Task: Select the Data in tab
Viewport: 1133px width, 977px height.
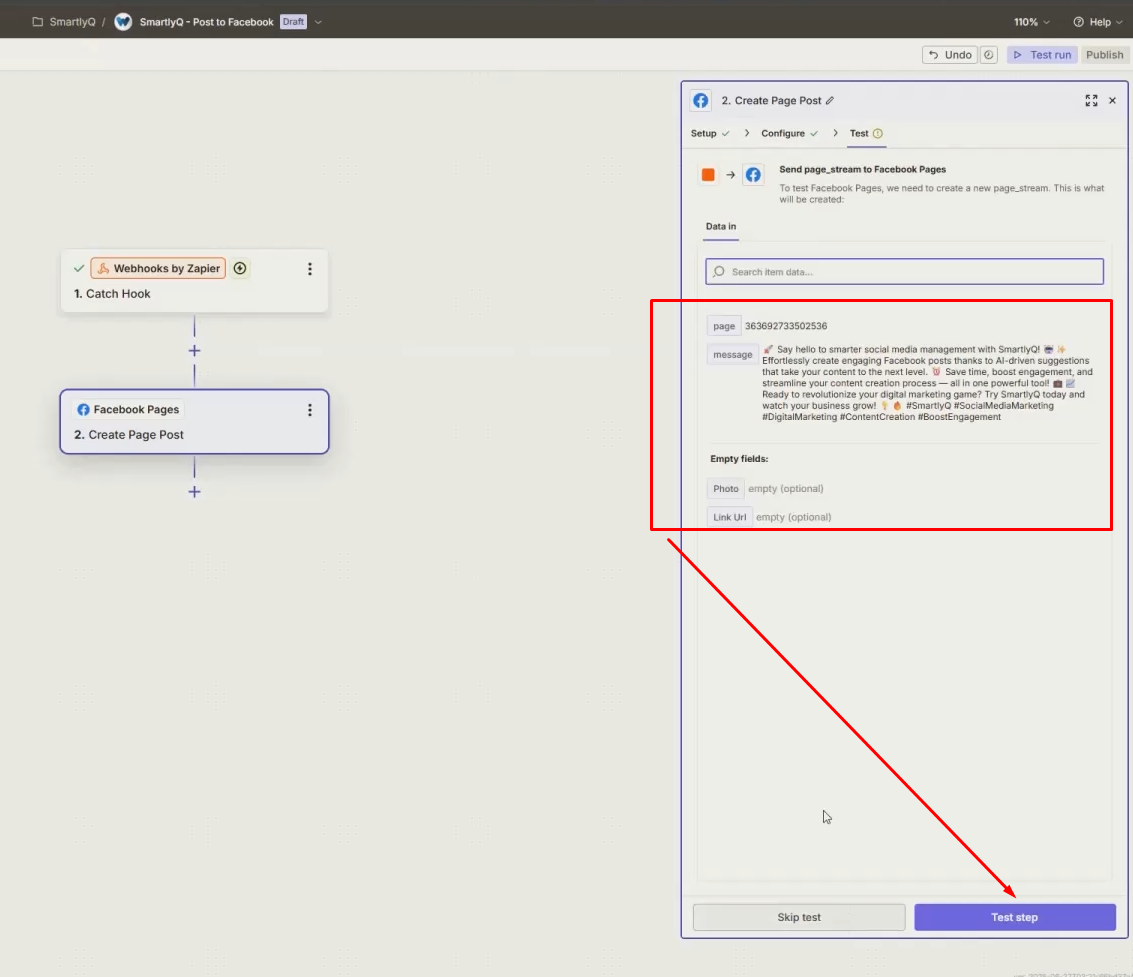Action: [x=720, y=226]
